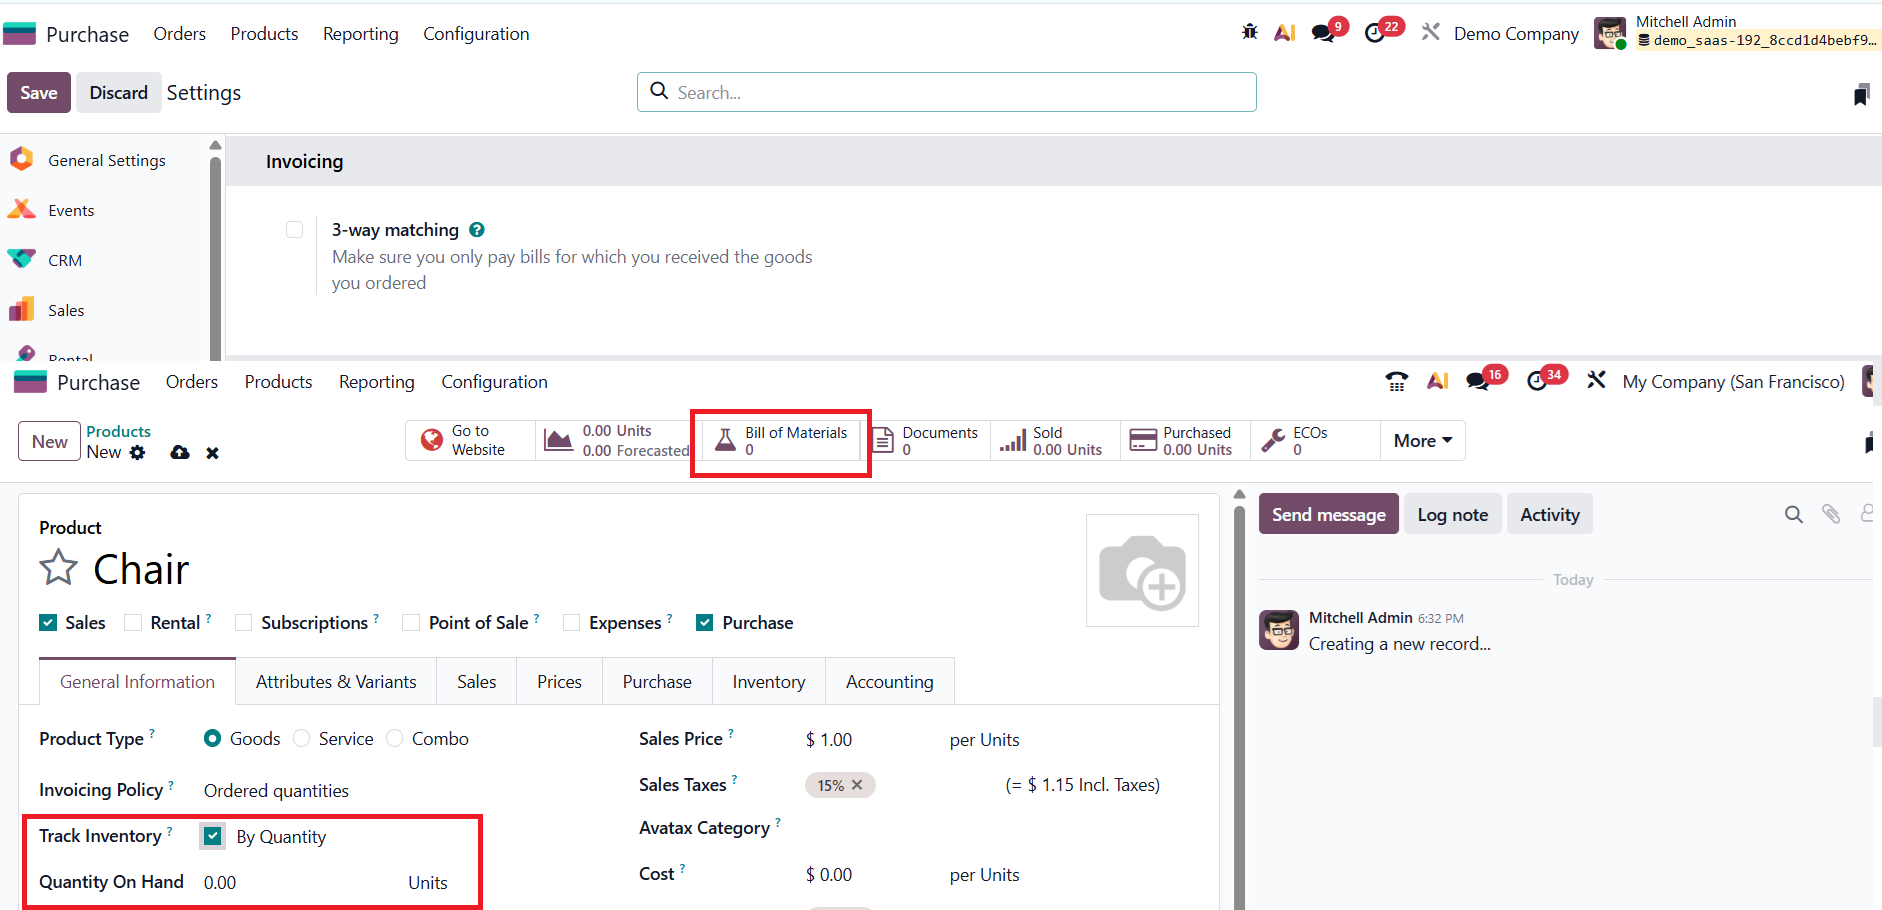The image size is (1882, 910).
Task: Click the paperclip attachments icon
Action: (1830, 514)
